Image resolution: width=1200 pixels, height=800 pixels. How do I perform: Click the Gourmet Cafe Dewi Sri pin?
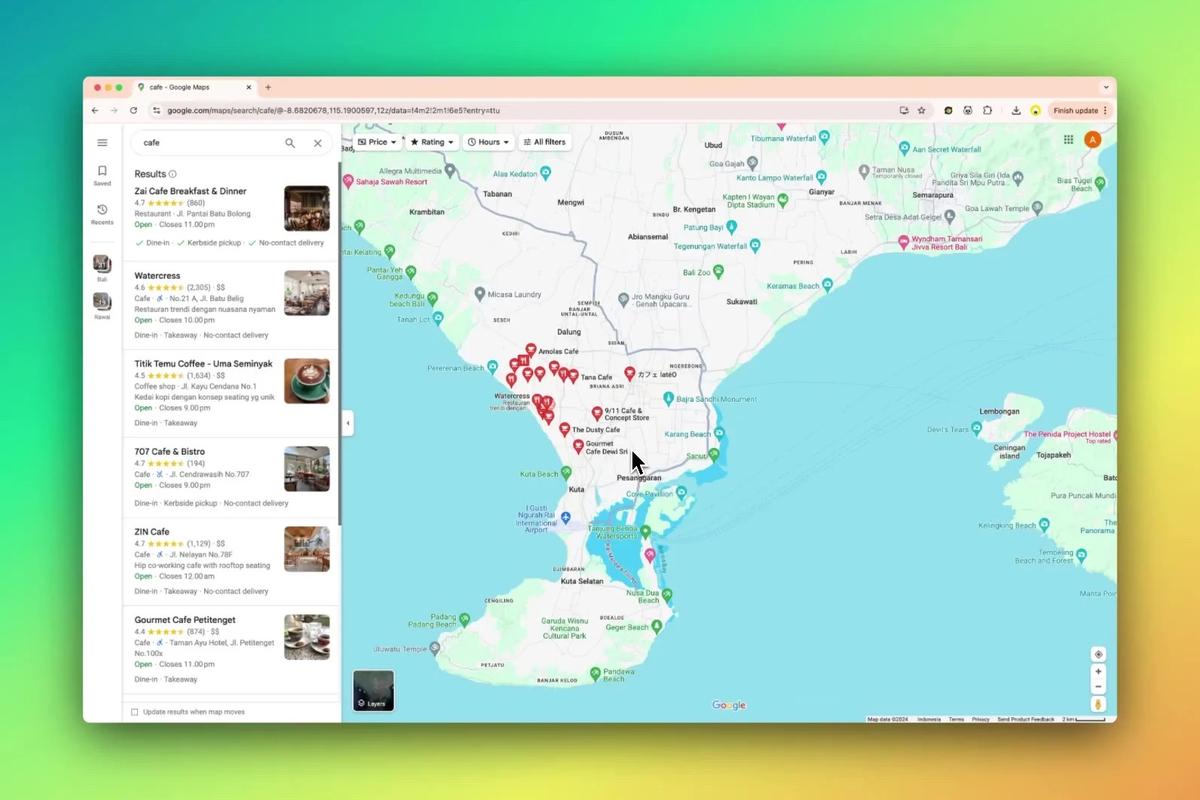578,446
